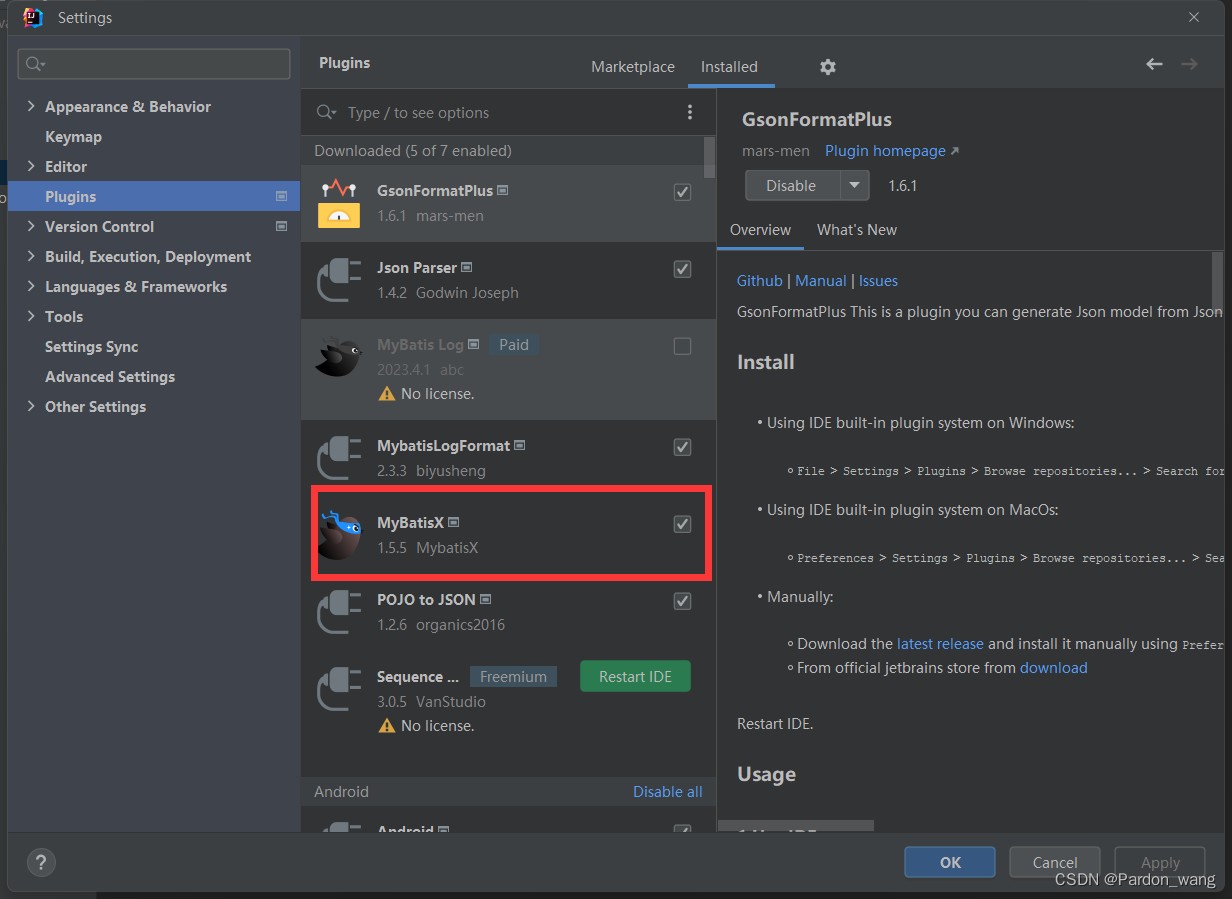This screenshot has height=899, width=1232.
Task: Expand Languages & Frameworks node
Action: click(31, 286)
